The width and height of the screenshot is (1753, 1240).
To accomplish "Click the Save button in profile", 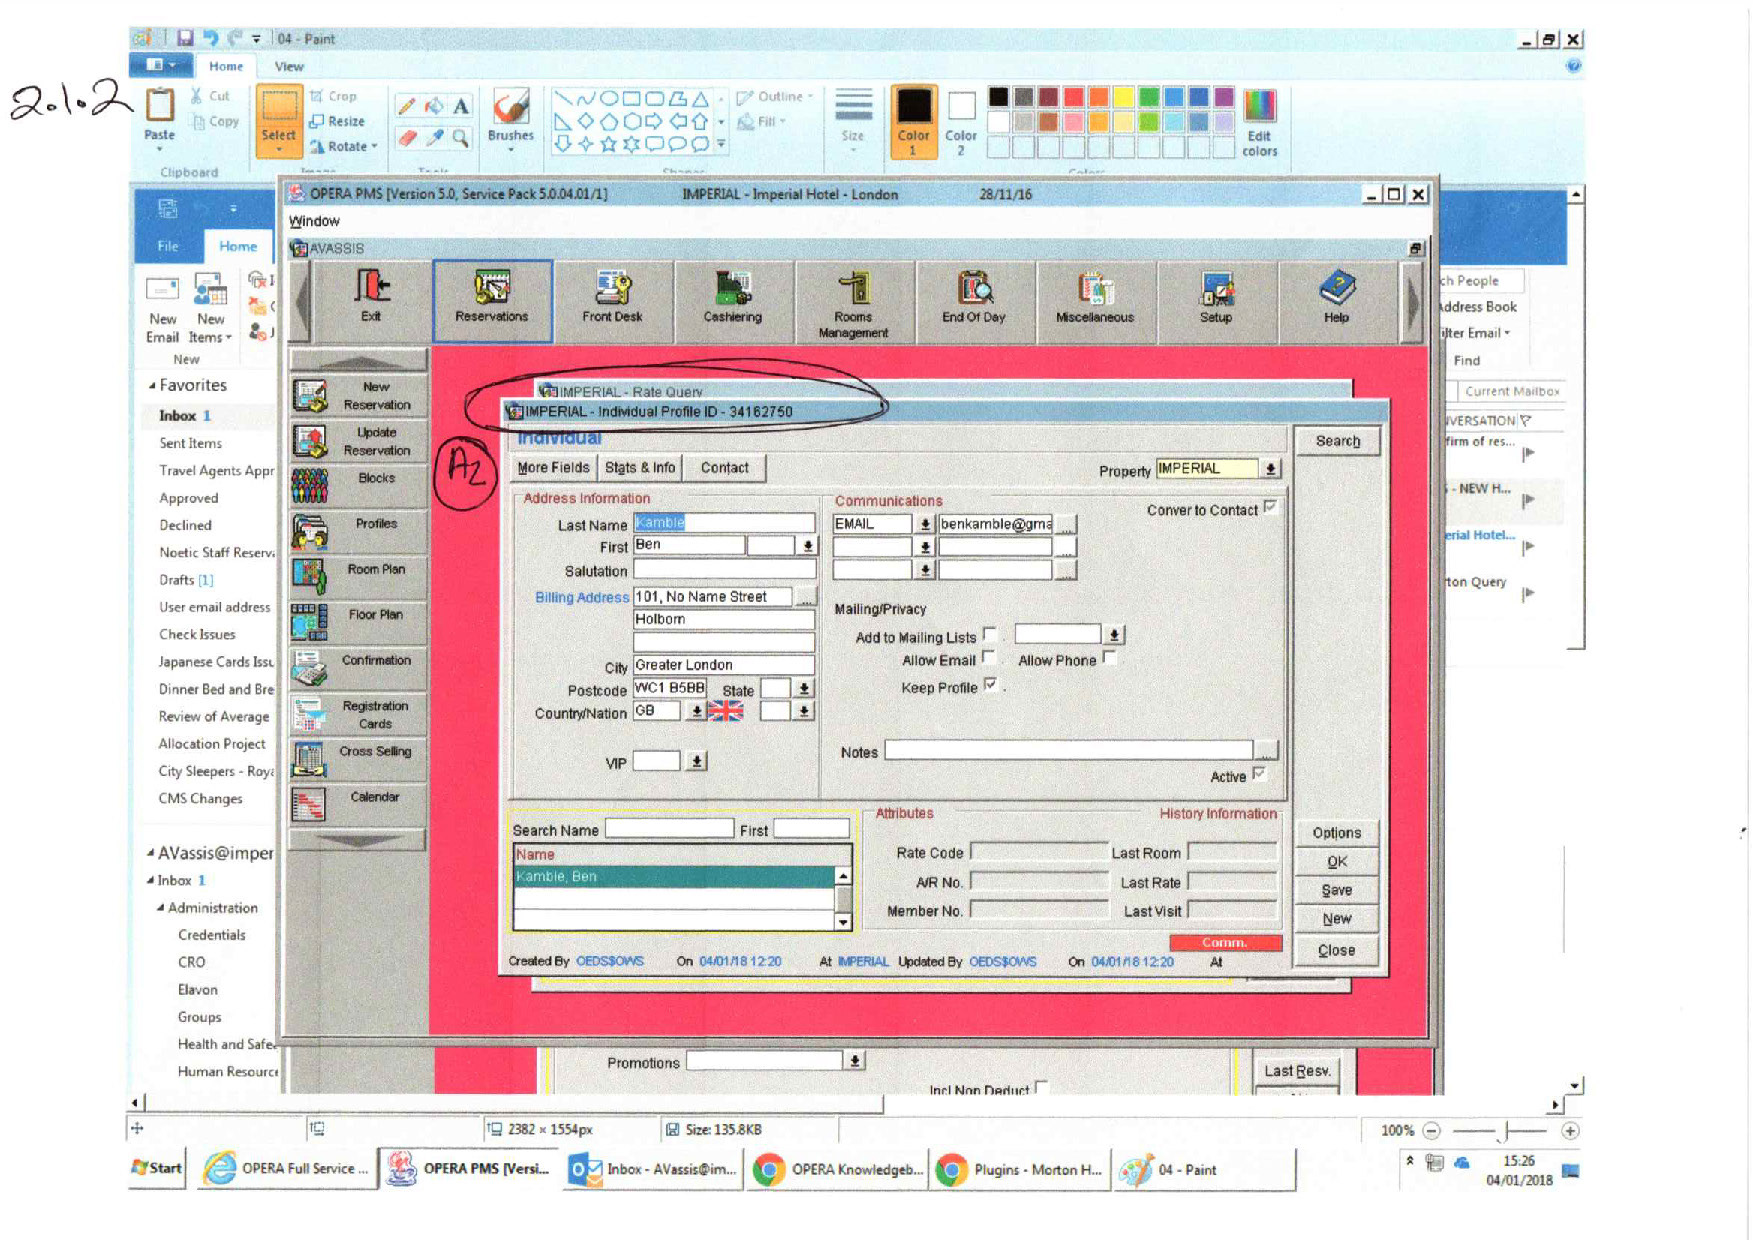I will click(1336, 890).
